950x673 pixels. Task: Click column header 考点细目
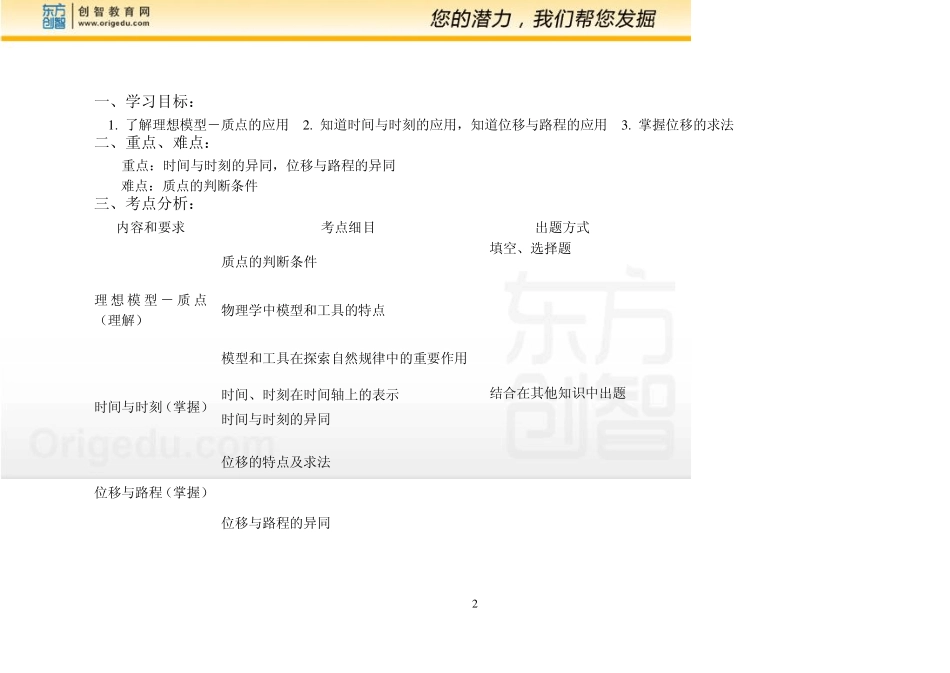348,228
